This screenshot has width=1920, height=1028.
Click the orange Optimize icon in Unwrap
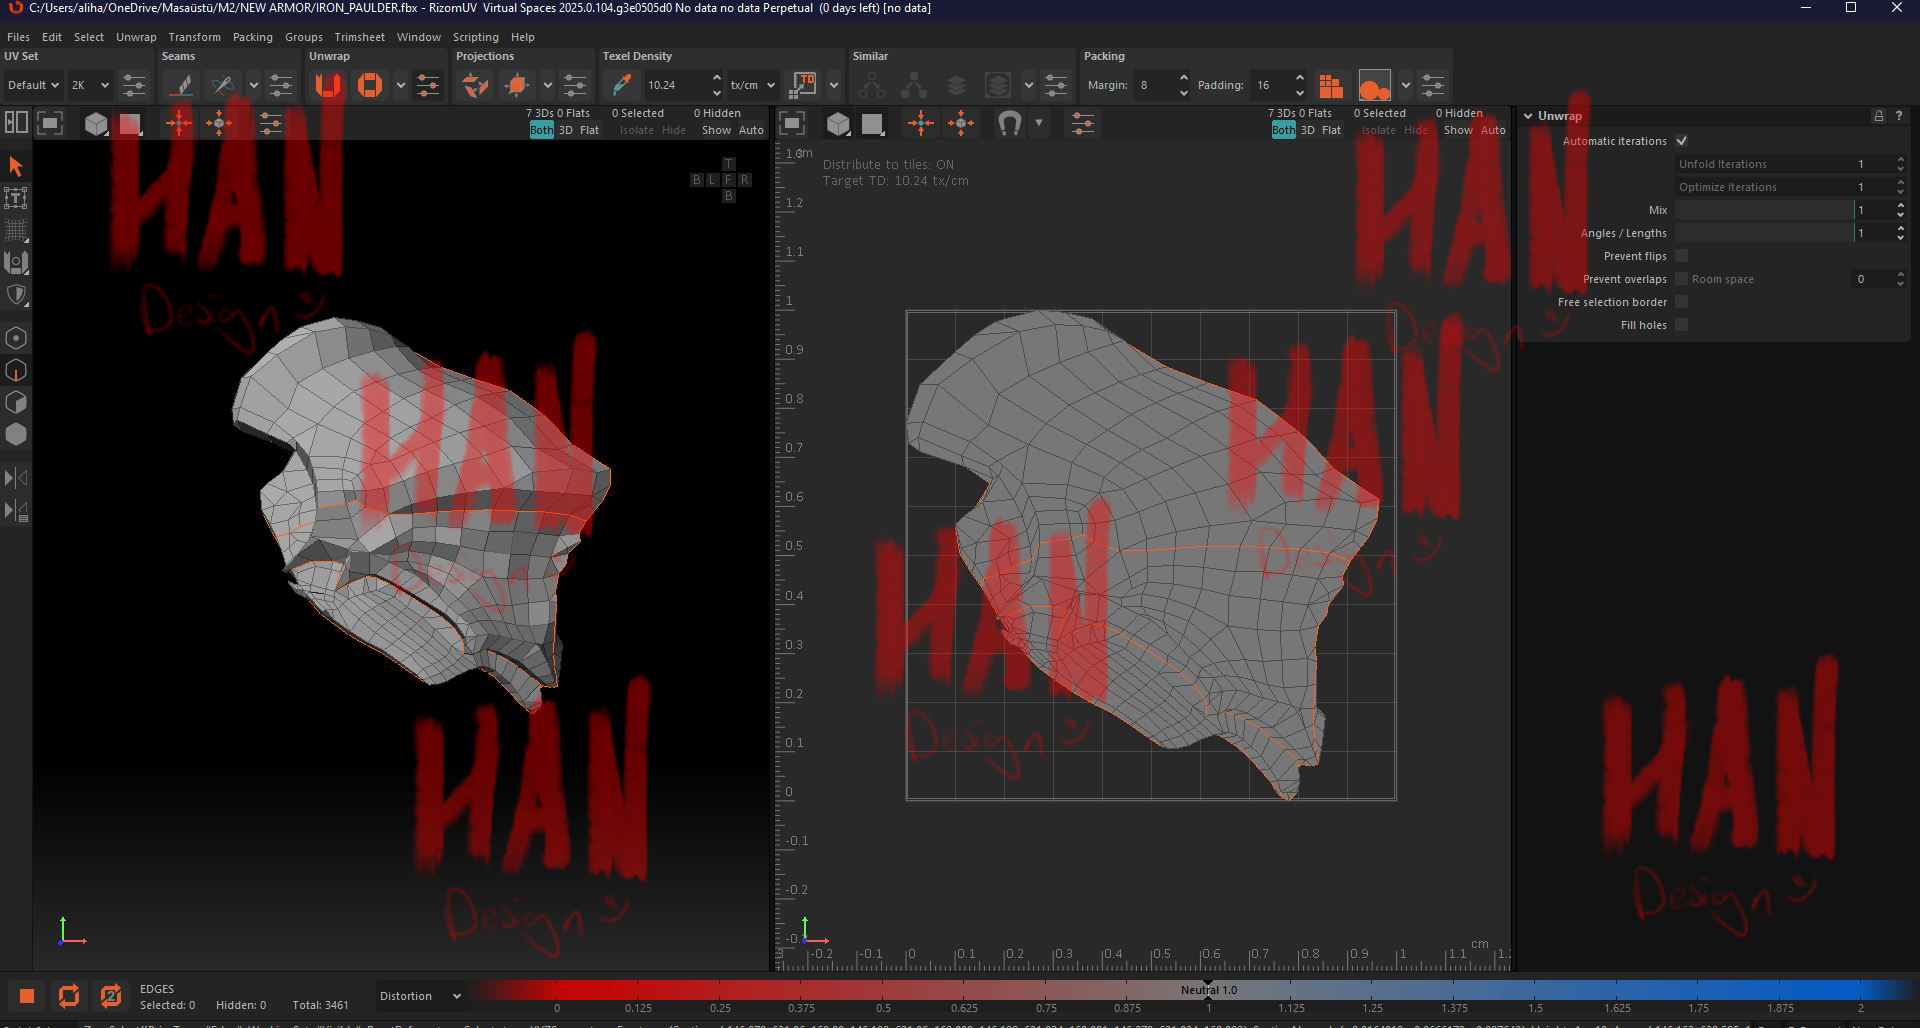click(x=370, y=85)
